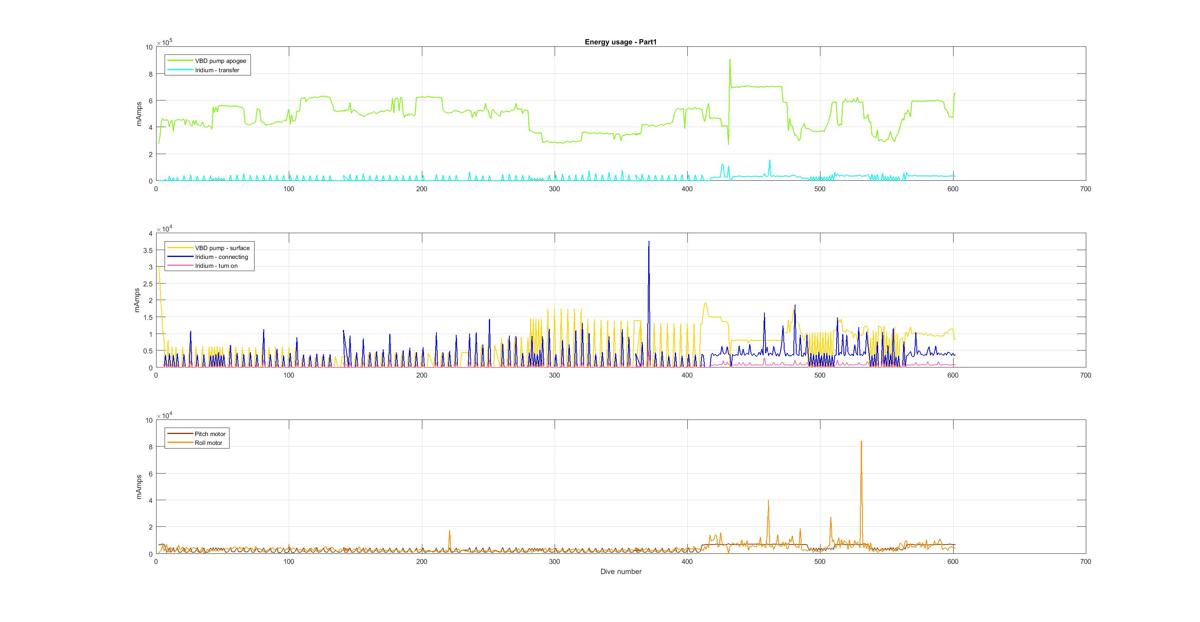
Task: Click the '2.5' y-tick in middle plot
Action: point(147,284)
